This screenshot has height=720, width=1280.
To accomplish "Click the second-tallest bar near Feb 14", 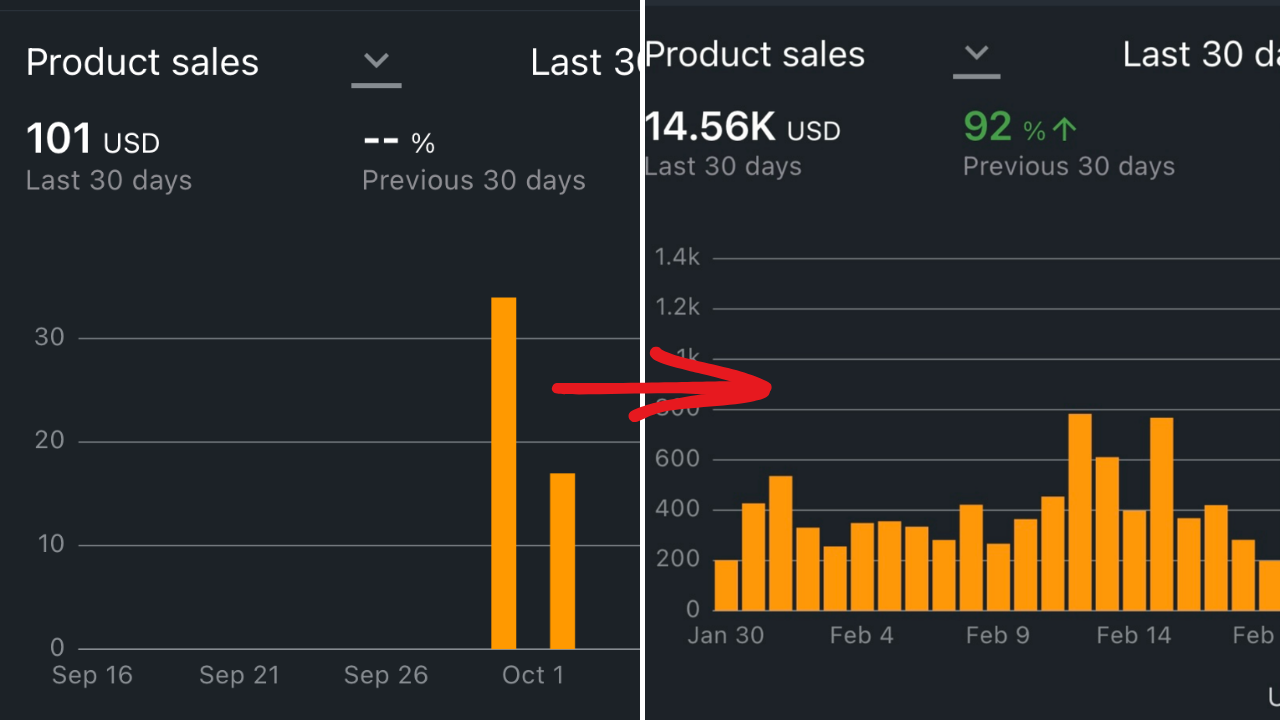I will (1161, 513).
